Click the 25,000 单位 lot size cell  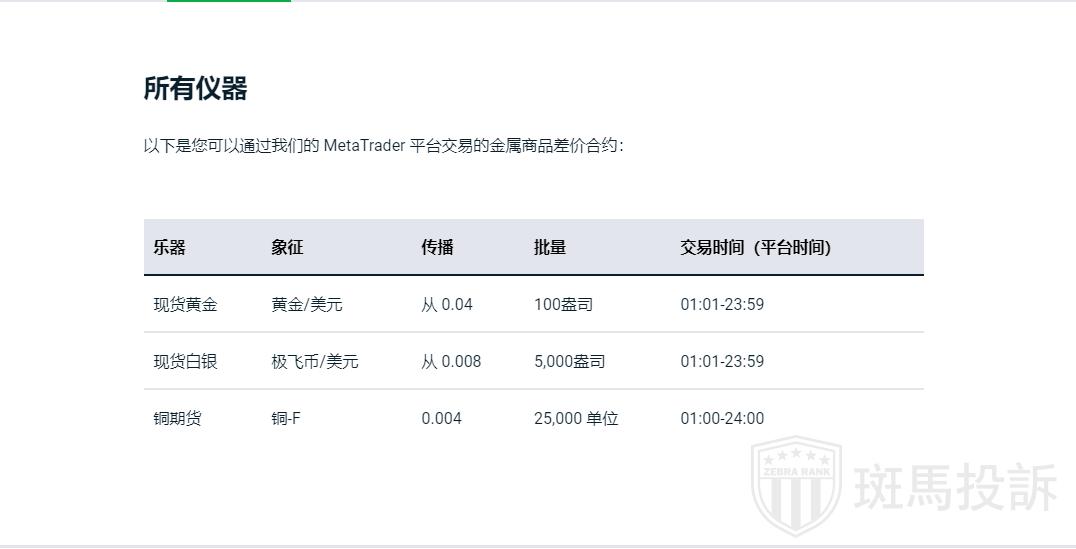[x=576, y=418]
